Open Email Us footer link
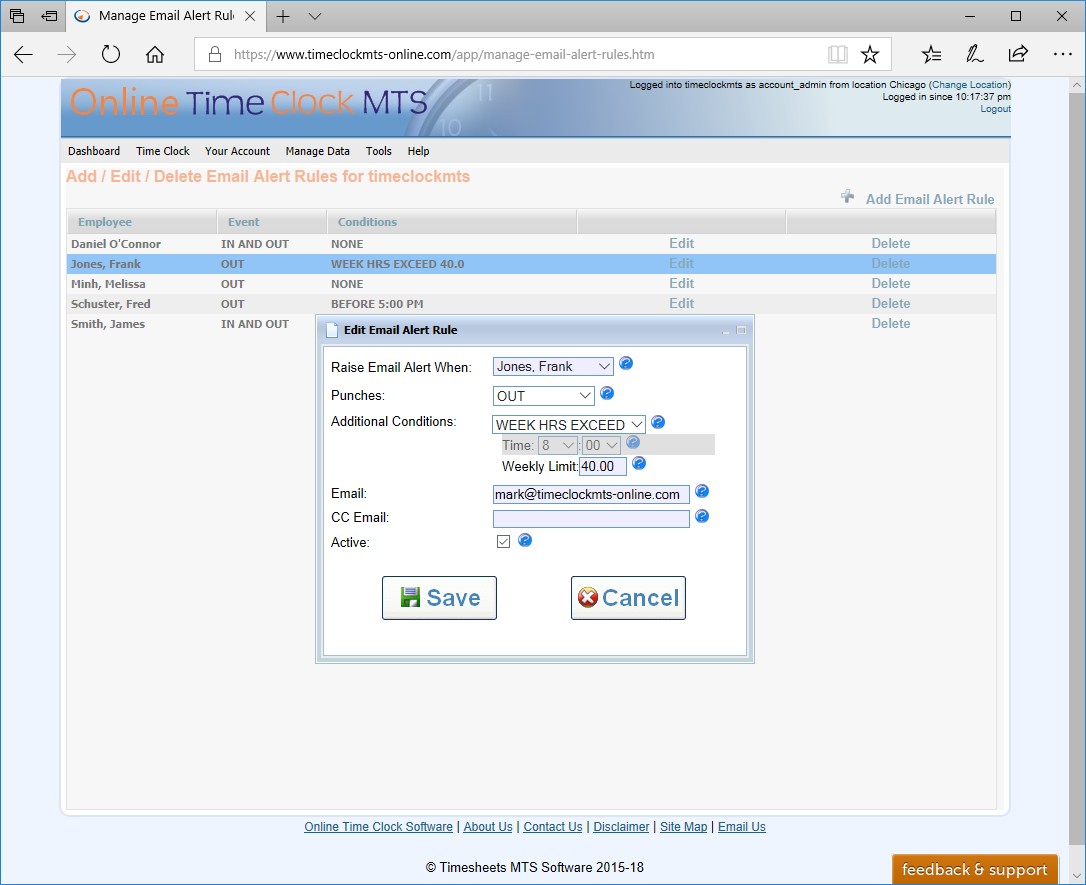This screenshot has height=885, width=1086. click(742, 827)
